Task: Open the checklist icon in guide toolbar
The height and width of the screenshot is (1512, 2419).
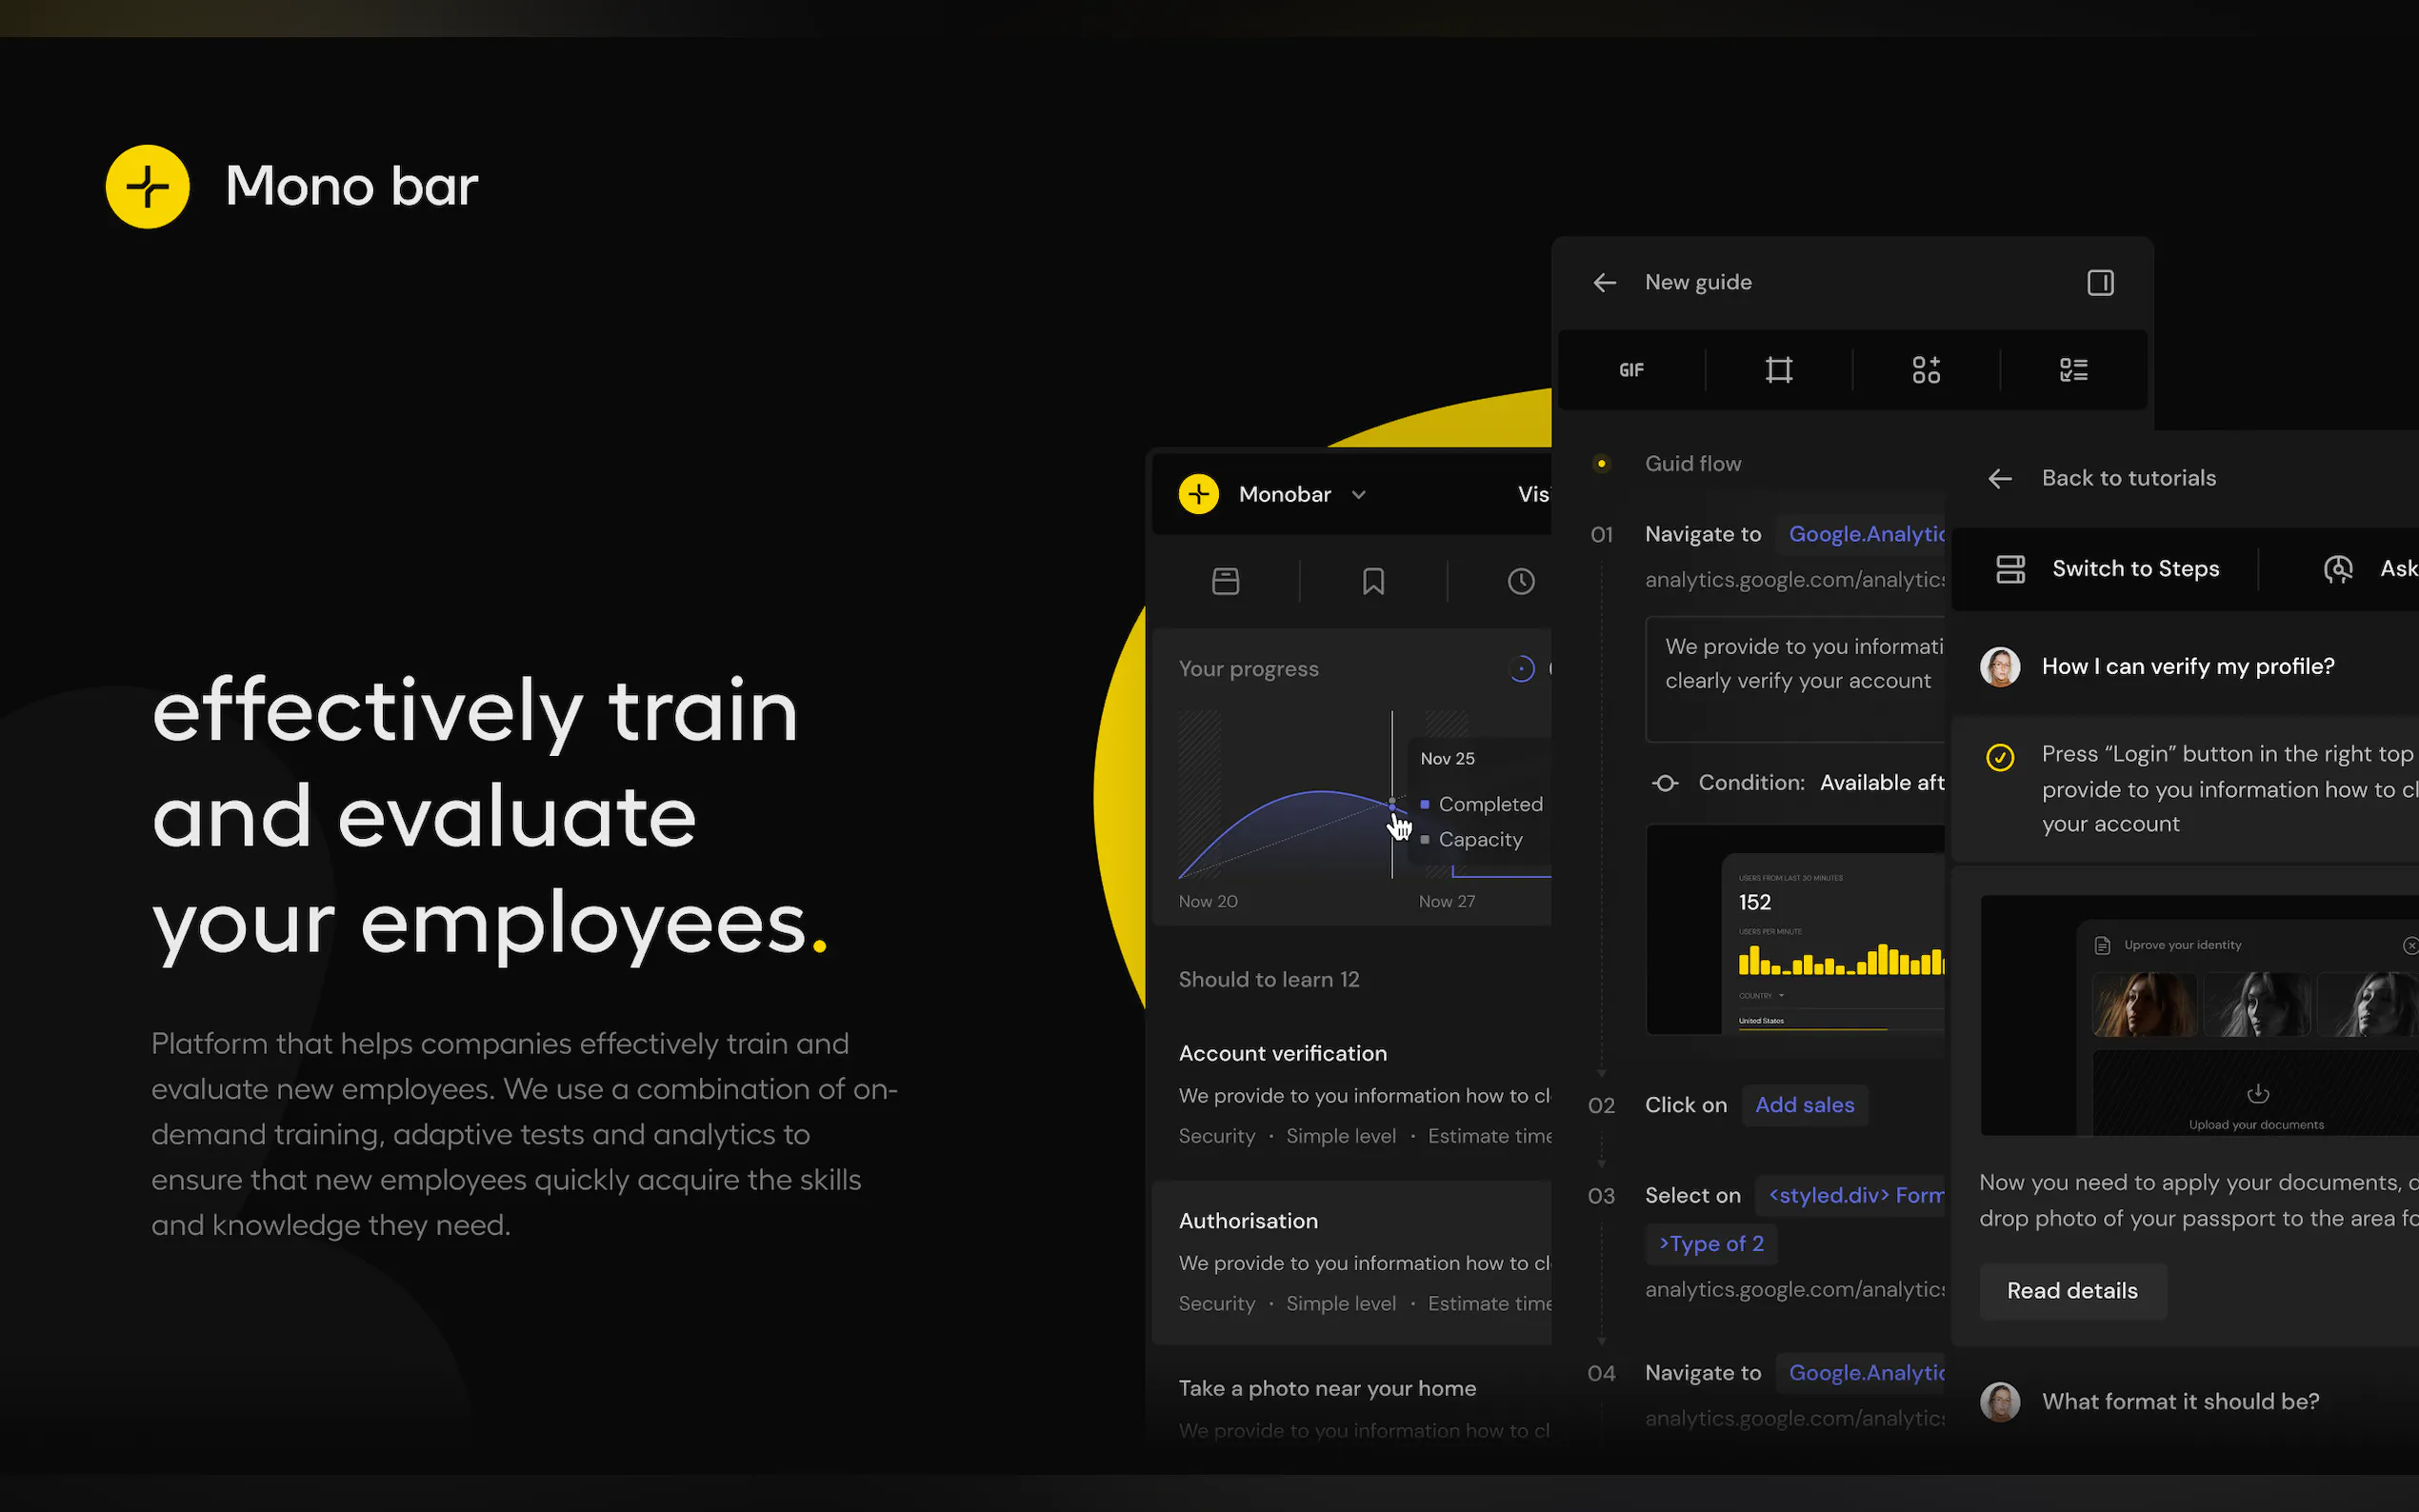Action: (x=2073, y=370)
